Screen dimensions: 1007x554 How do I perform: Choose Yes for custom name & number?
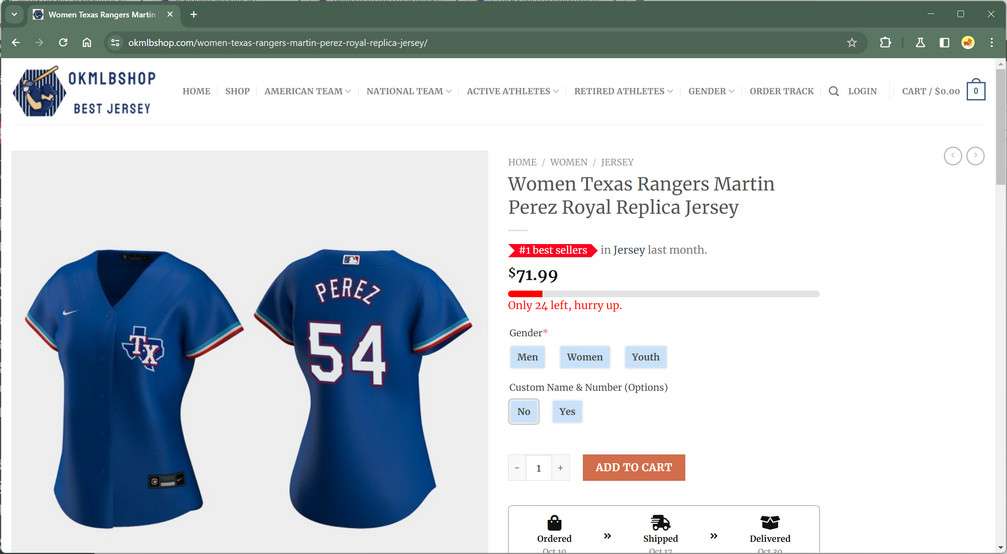567,411
